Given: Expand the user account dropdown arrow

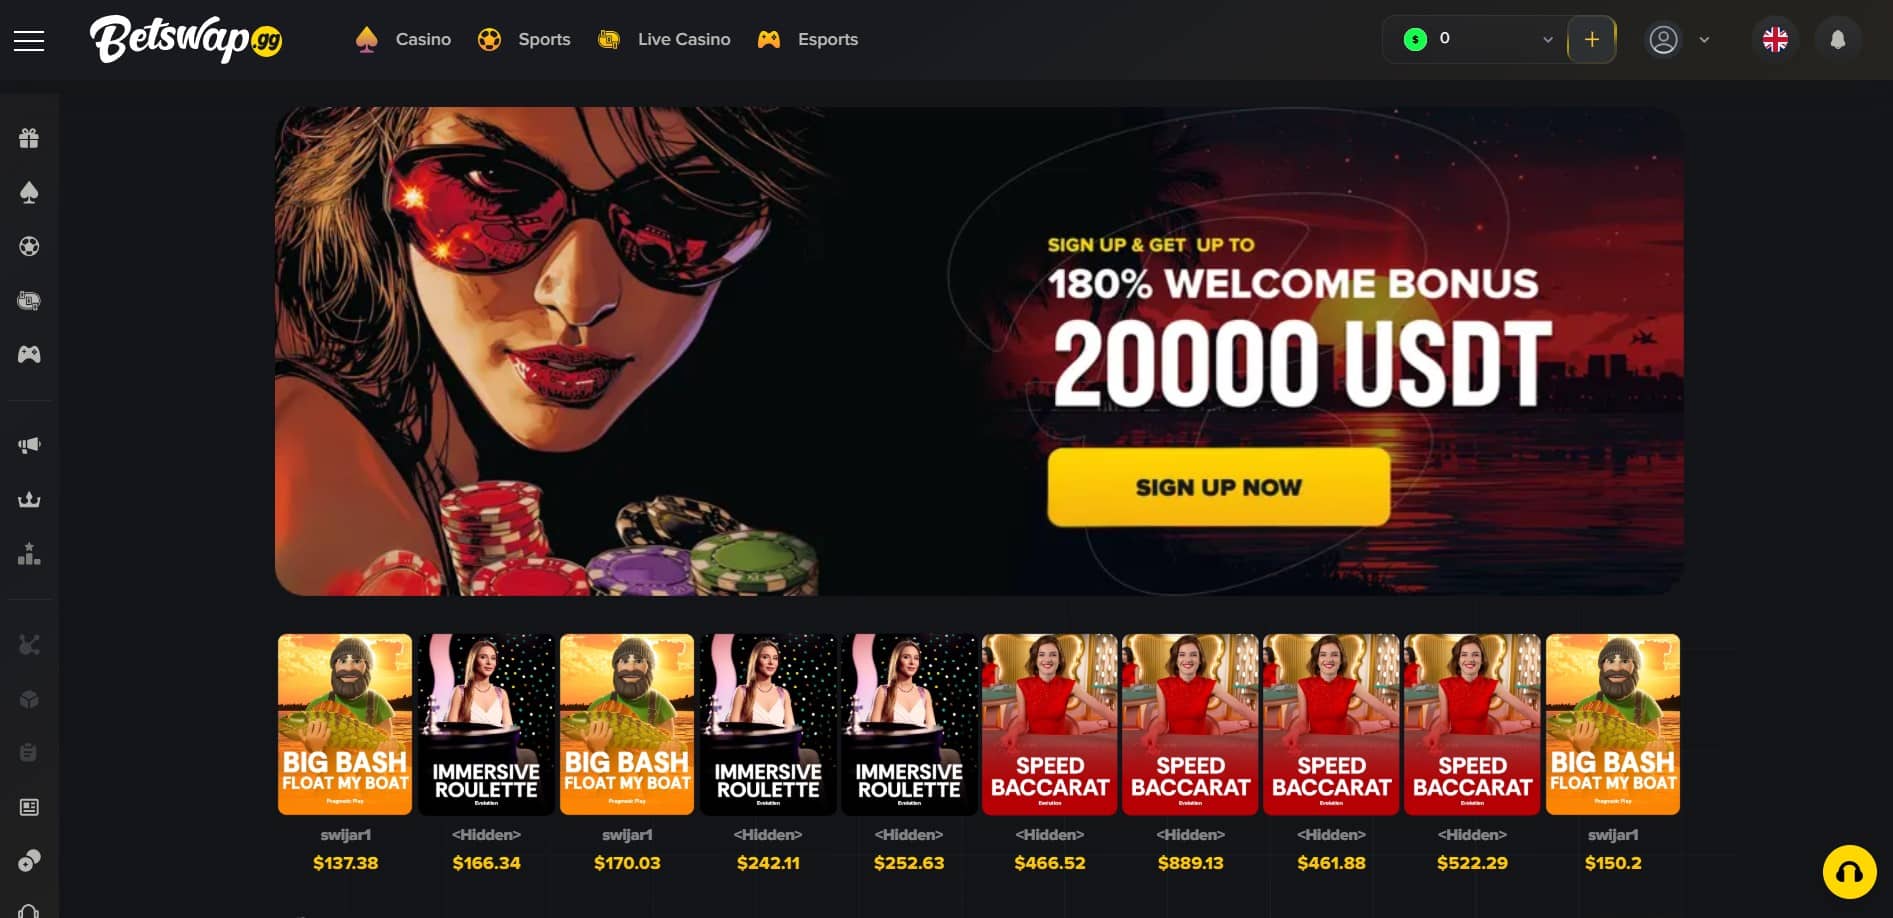Looking at the screenshot, I should click(1704, 40).
